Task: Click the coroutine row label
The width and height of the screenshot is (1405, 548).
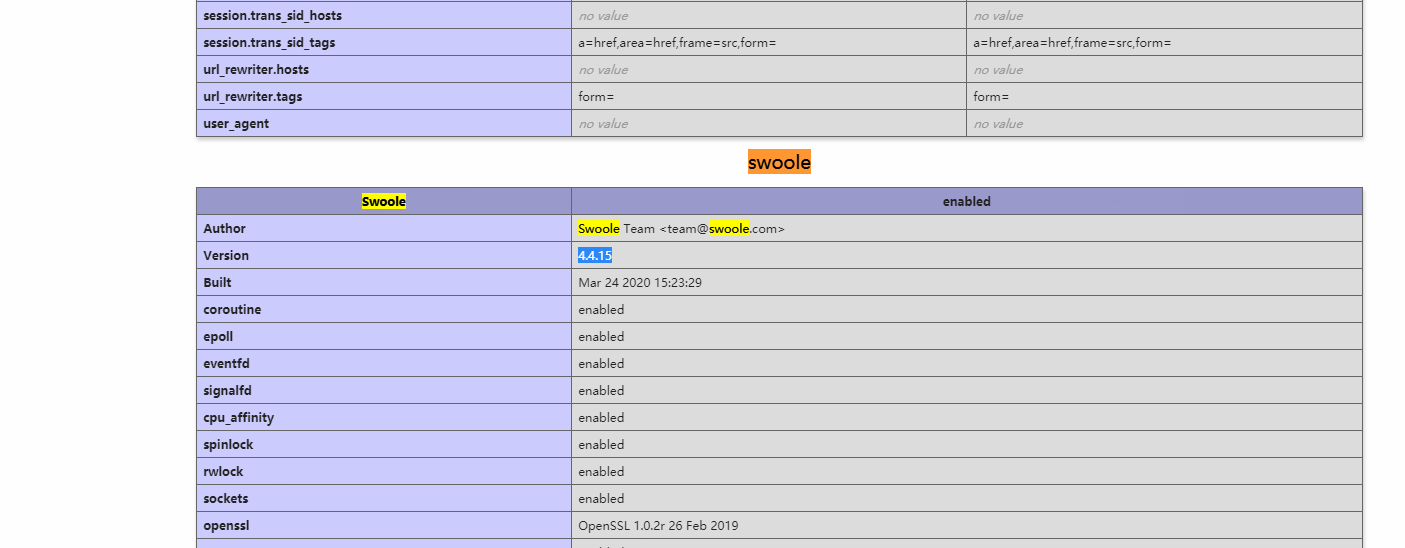Action: (232, 309)
